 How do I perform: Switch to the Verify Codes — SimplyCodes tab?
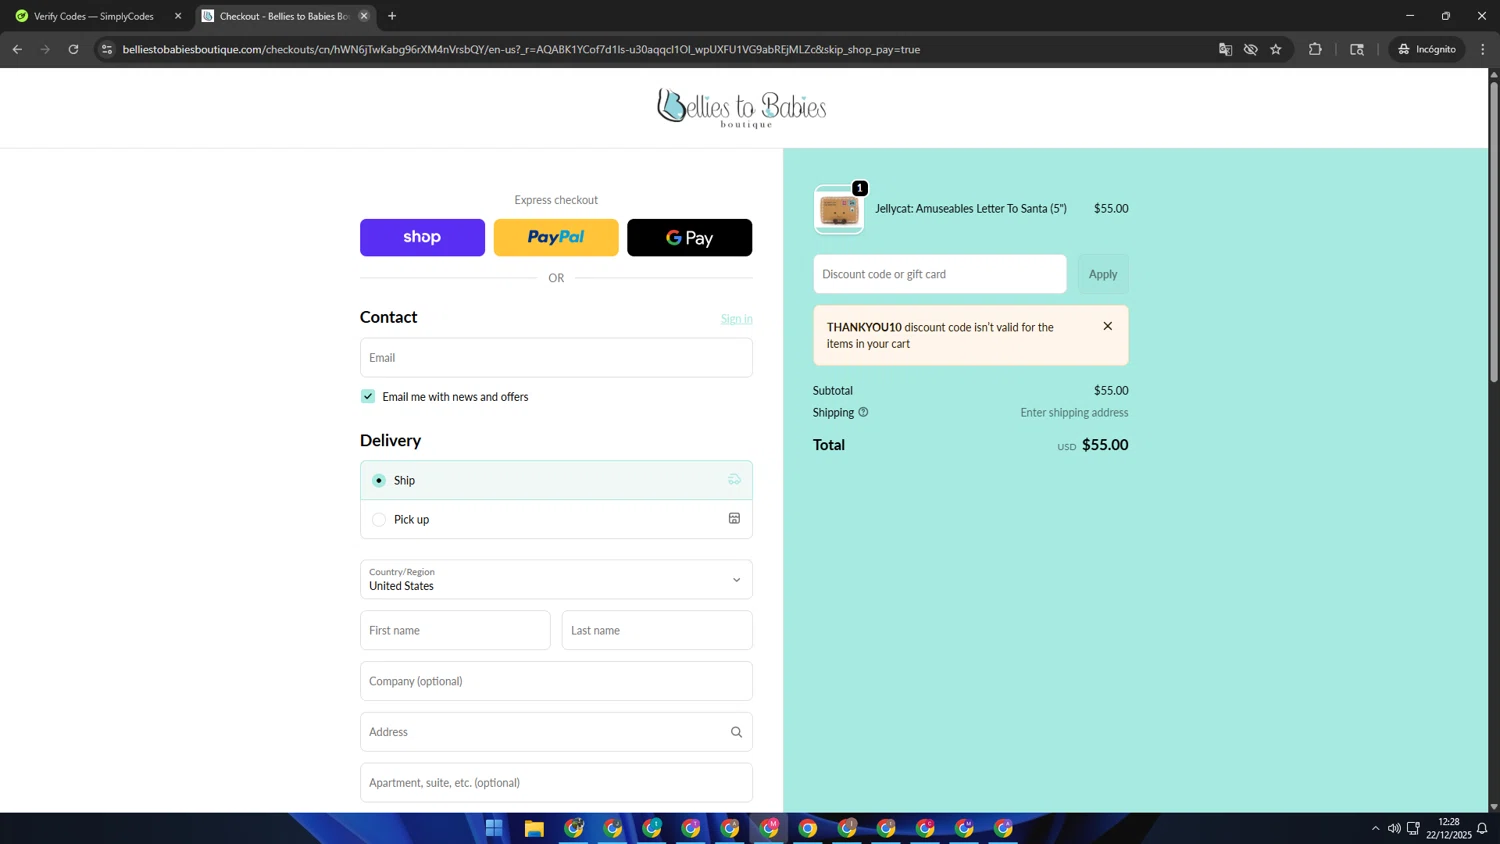93,16
